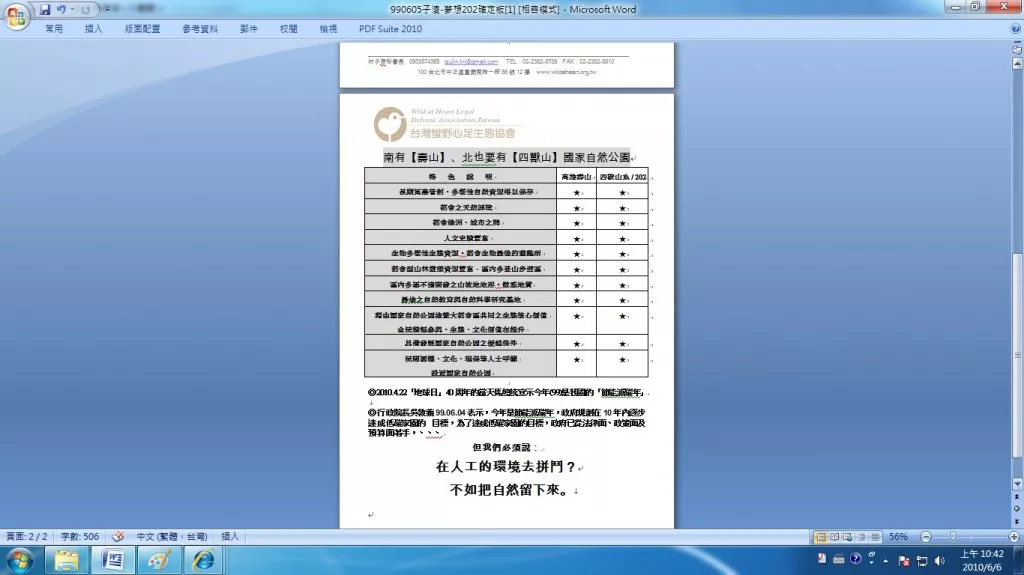Open the Windows Start menu
Image resolution: width=1024 pixels, height=575 pixels.
tap(19, 561)
